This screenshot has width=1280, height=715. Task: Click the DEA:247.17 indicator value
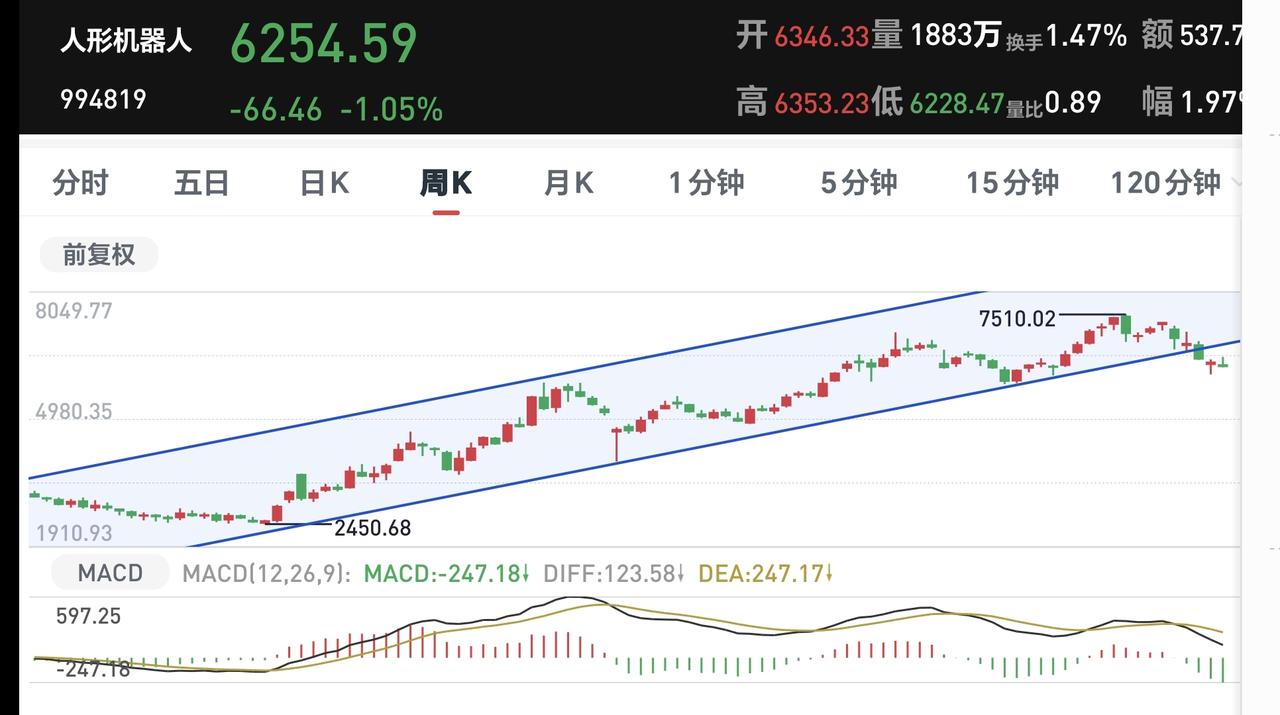[x=766, y=574]
